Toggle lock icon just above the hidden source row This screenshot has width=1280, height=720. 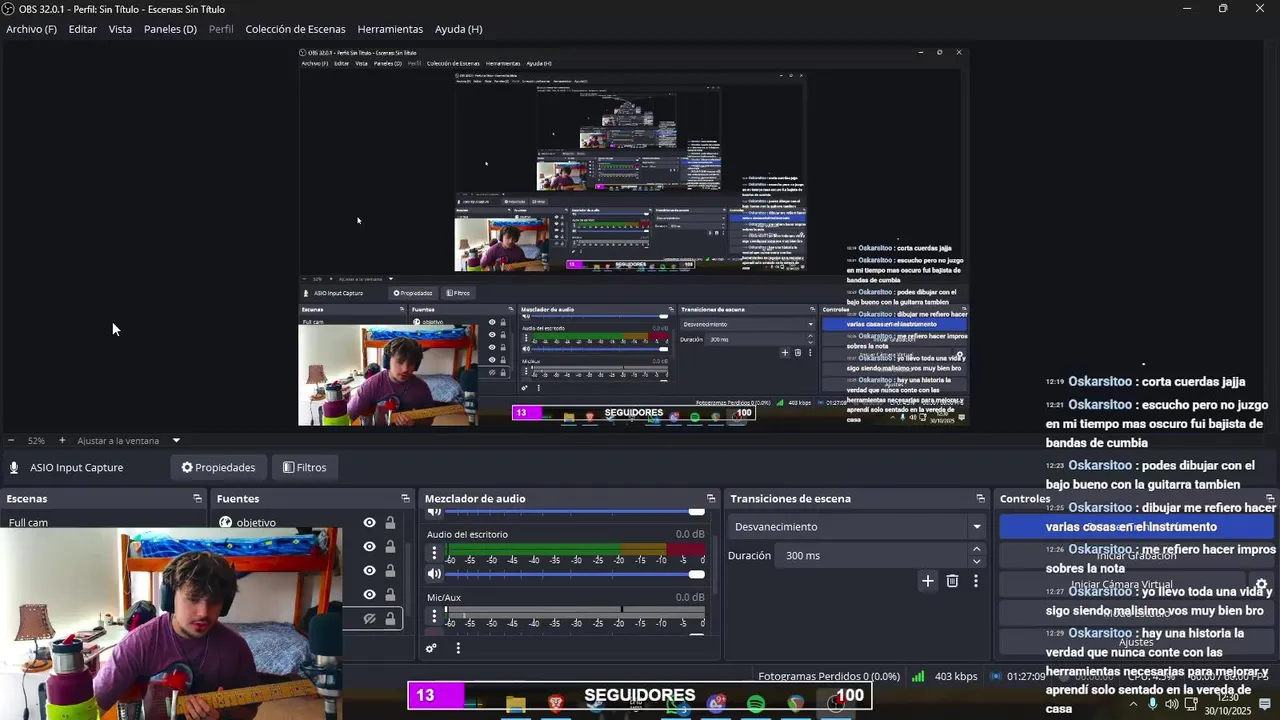coord(390,595)
